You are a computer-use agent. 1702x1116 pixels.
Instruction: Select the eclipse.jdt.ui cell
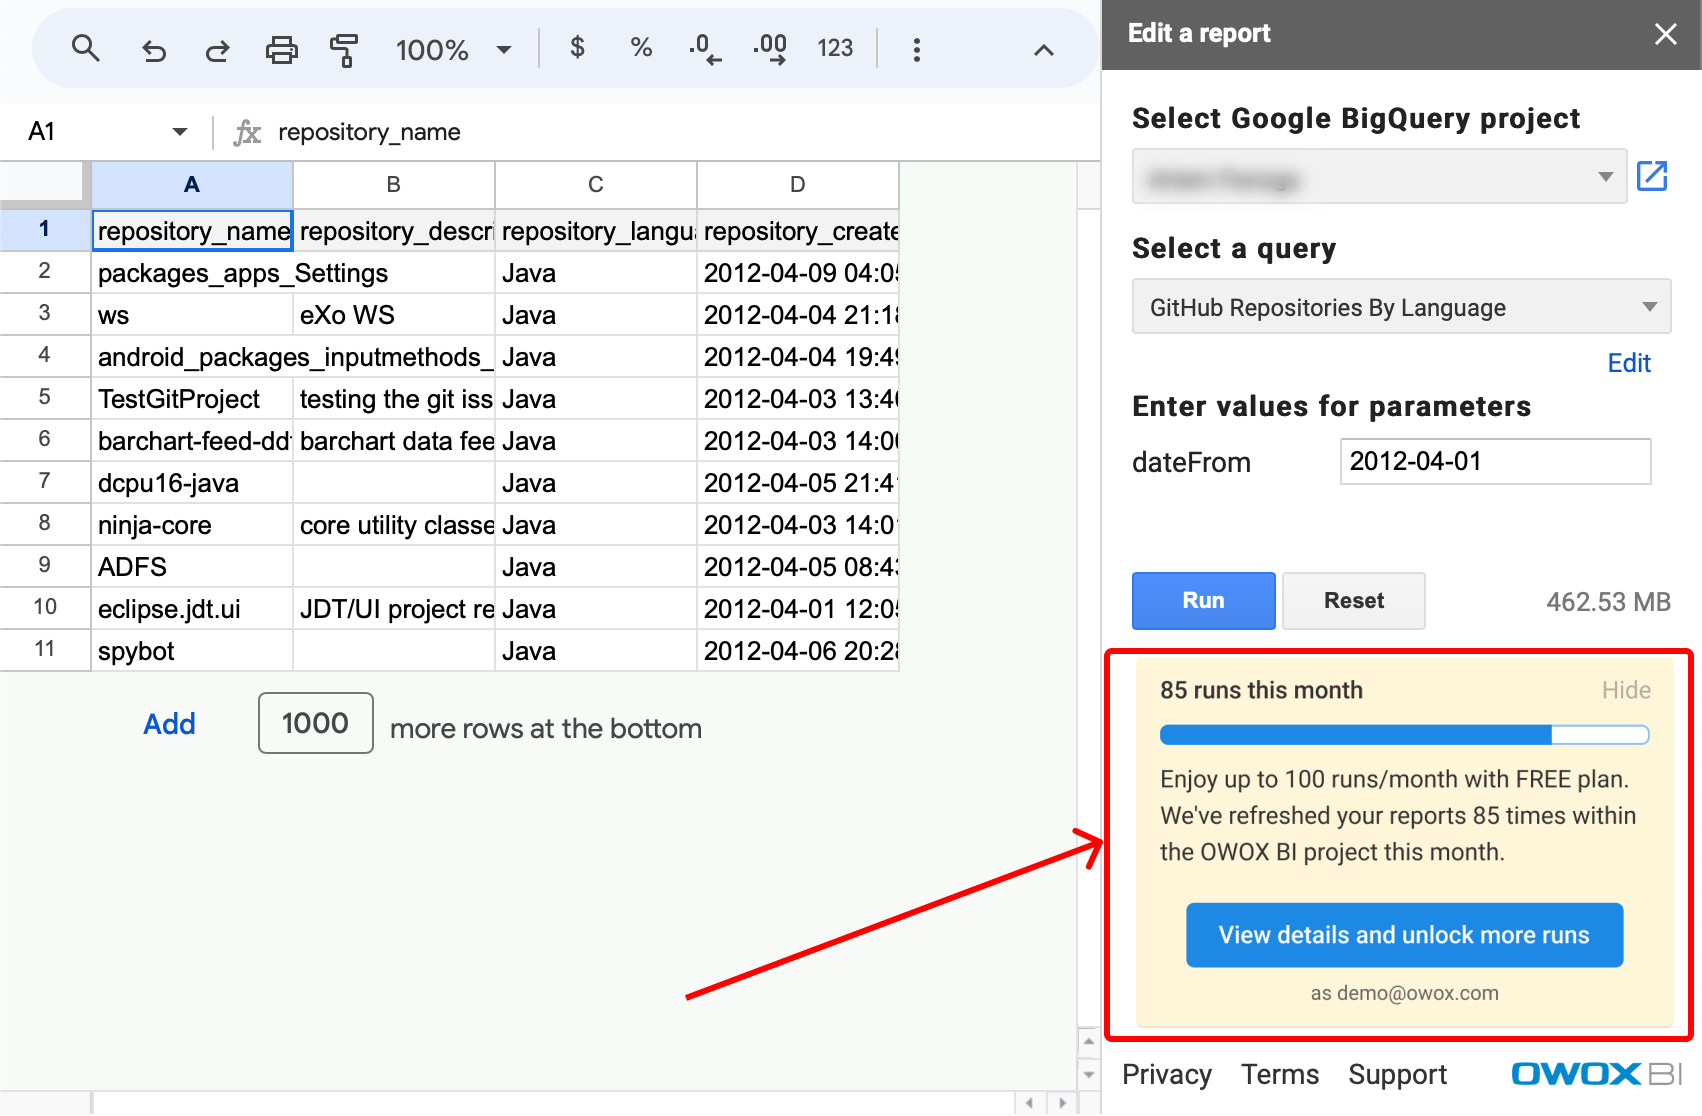(192, 609)
